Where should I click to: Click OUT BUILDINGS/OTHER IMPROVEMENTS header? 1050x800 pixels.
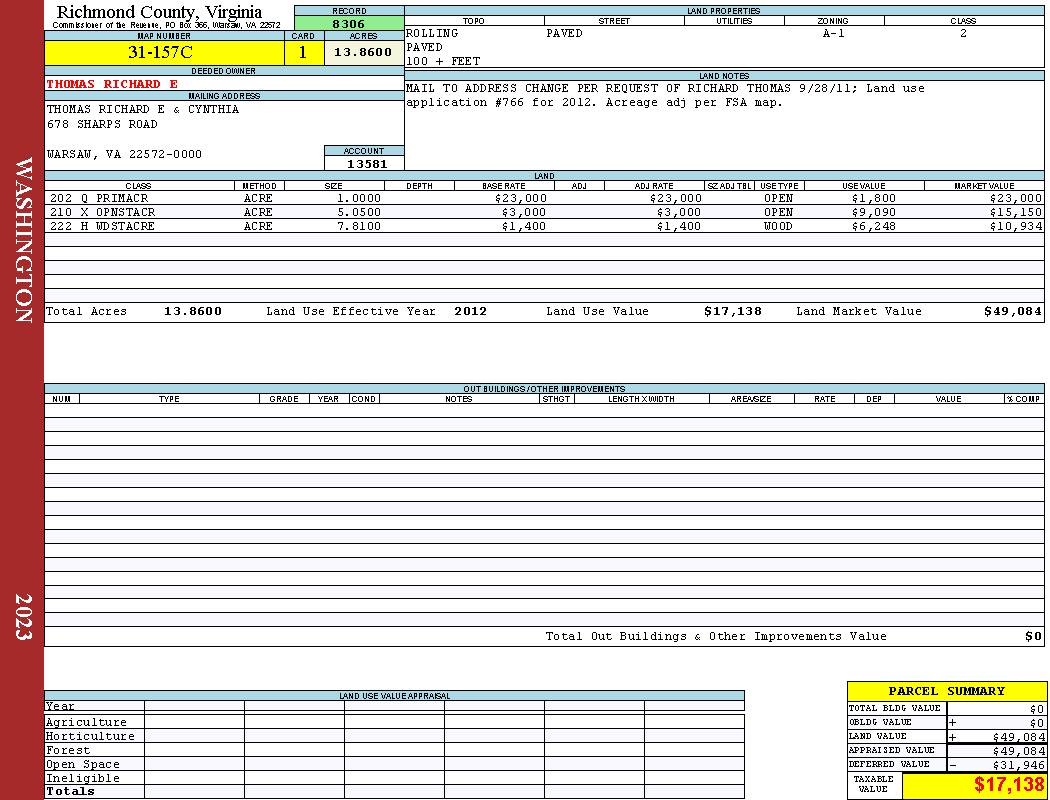(544, 388)
